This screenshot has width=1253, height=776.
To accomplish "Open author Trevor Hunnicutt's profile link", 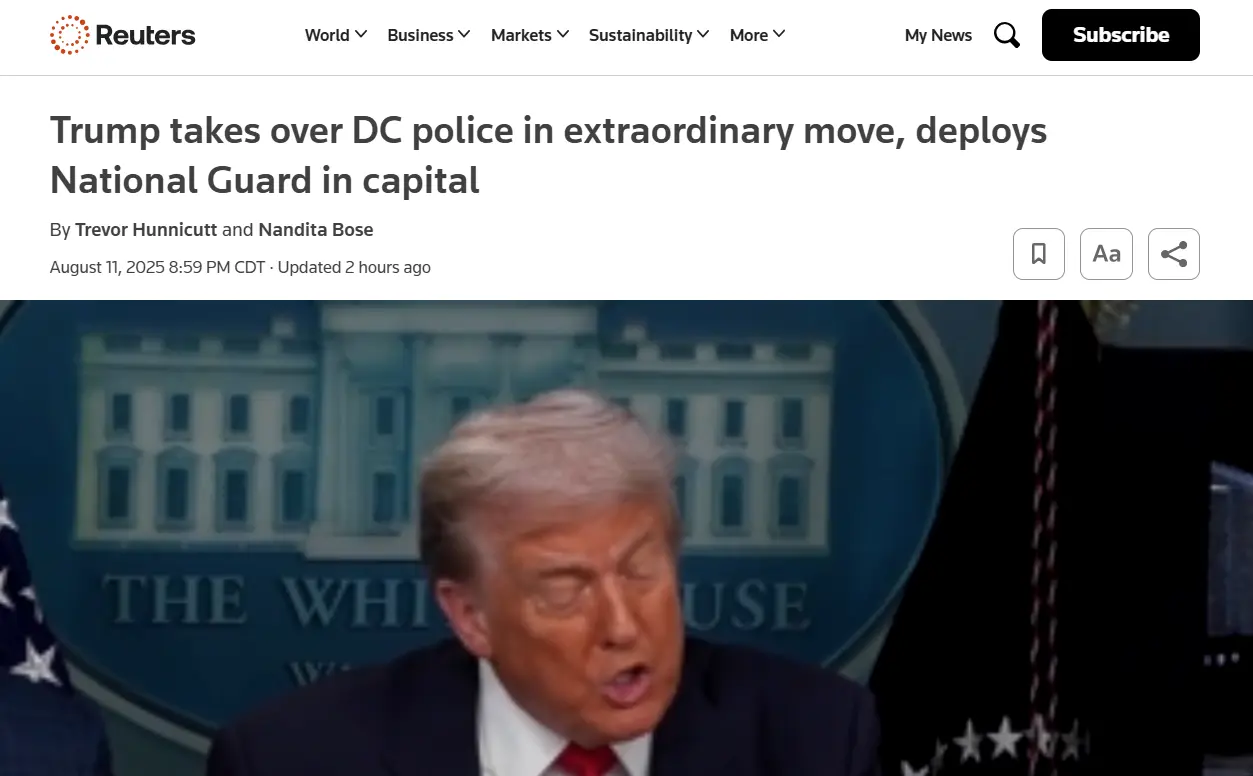I will click(x=146, y=230).
